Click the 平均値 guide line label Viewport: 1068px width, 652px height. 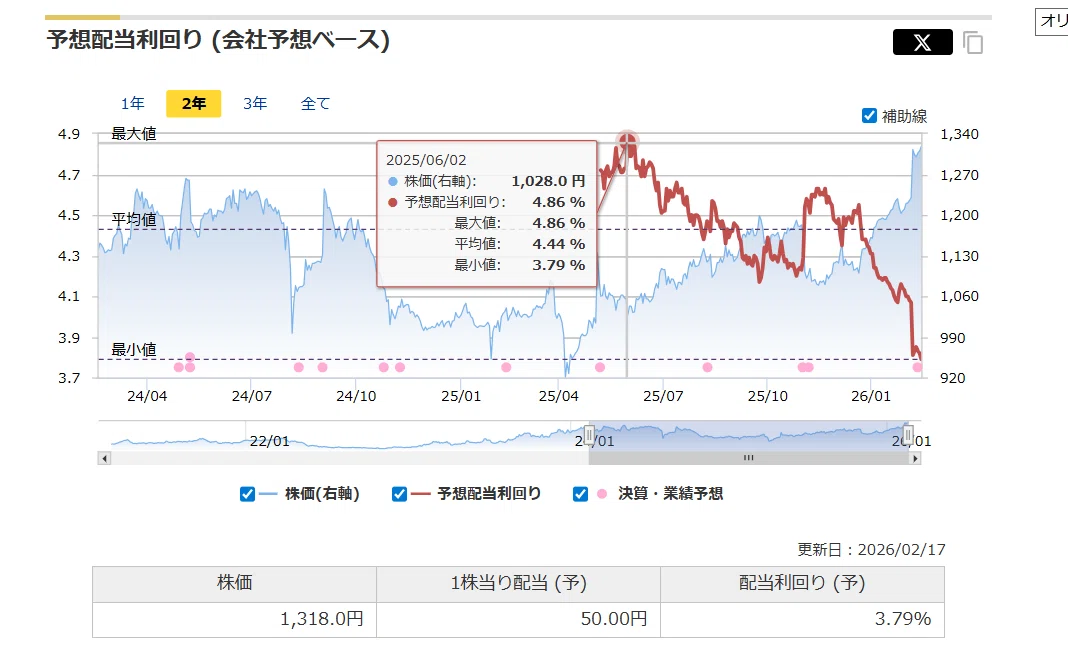click(x=134, y=219)
